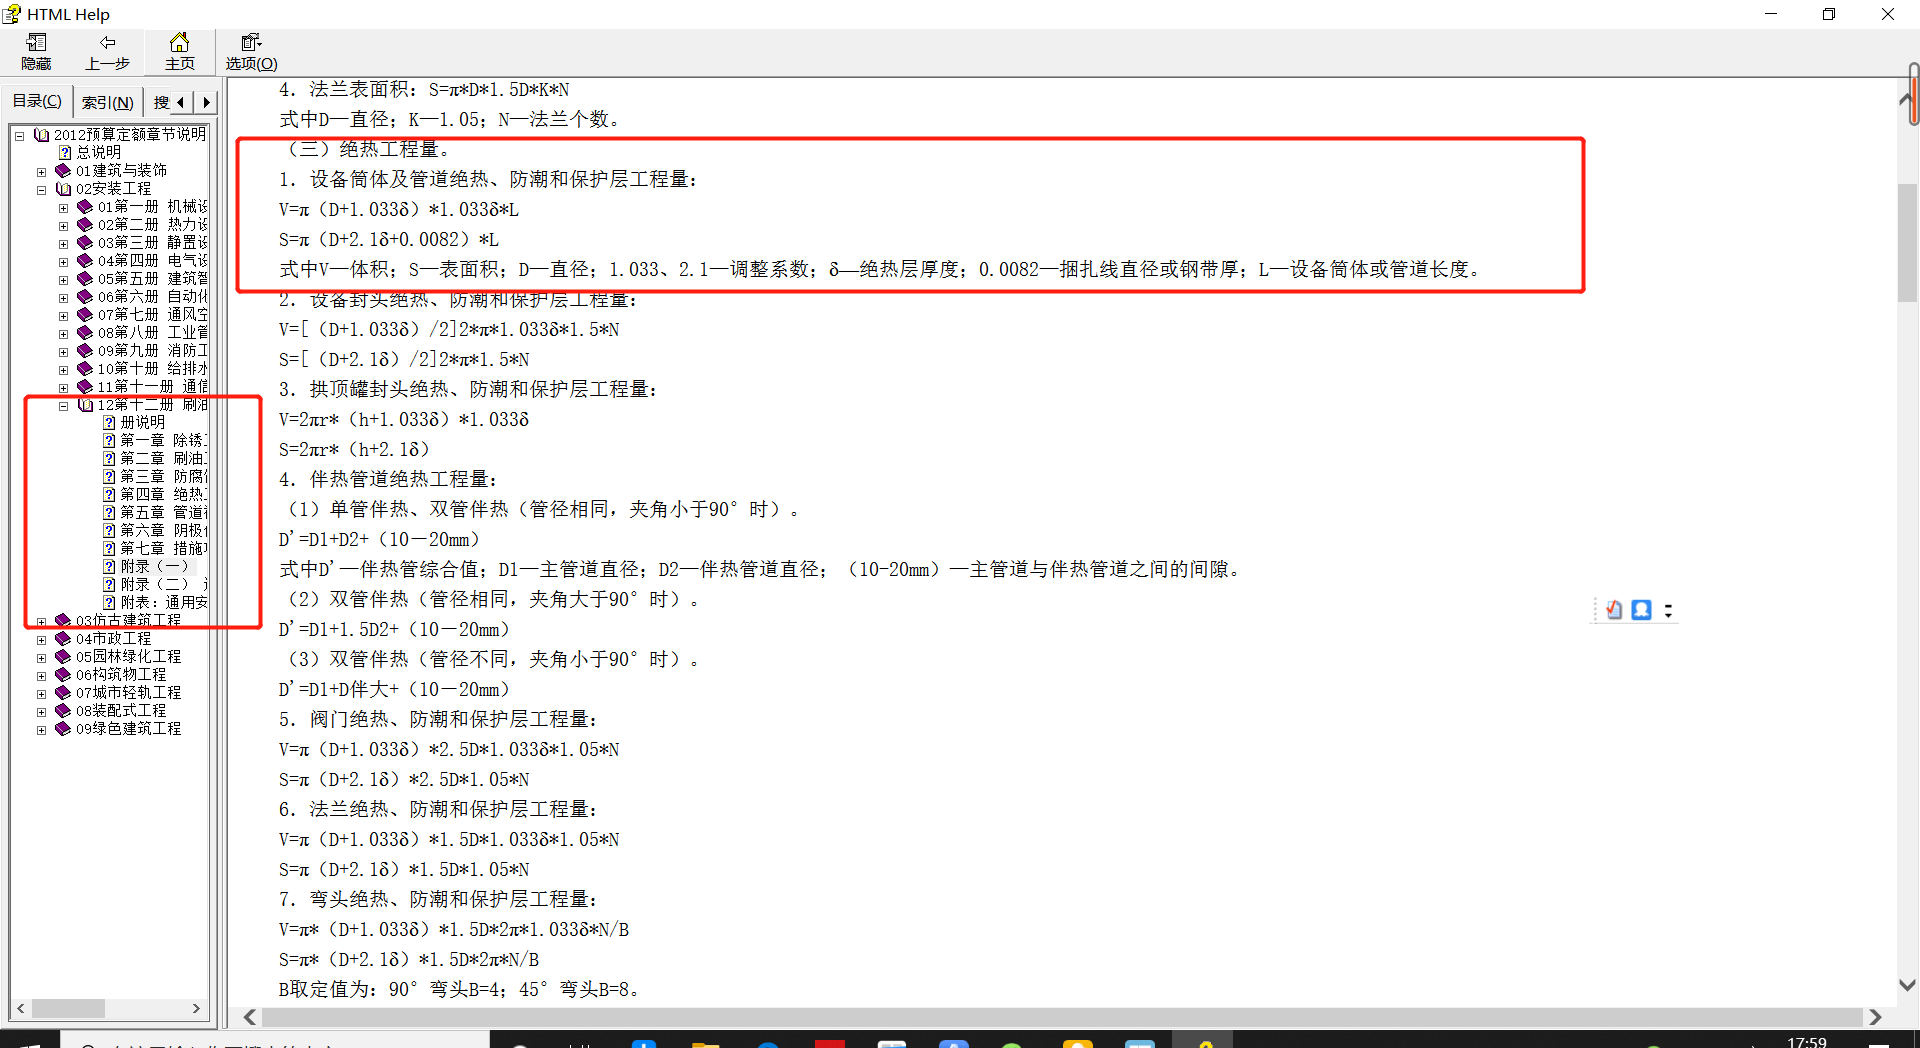Image resolution: width=1920 pixels, height=1048 pixels.
Task: Select the 06构筑物工程 book icon
Action: (x=63, y=674)
